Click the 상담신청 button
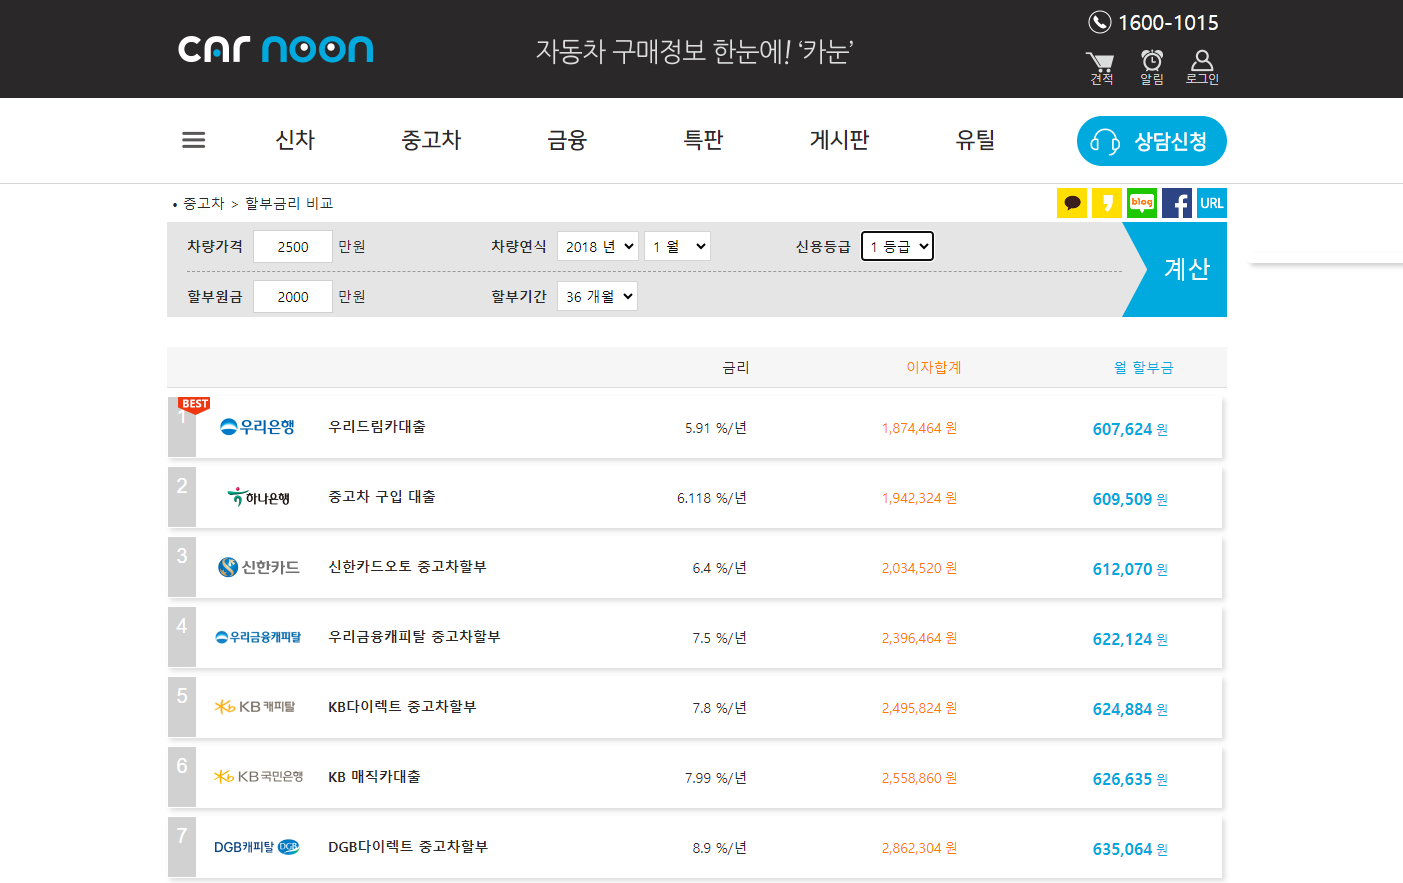This screenshot has height=883, width=1403. point(1152,141)
